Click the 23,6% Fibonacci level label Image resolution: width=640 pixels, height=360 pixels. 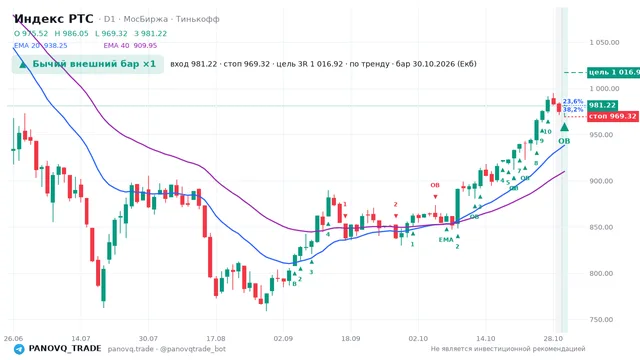pyautogui.click(x=573, y=101)
